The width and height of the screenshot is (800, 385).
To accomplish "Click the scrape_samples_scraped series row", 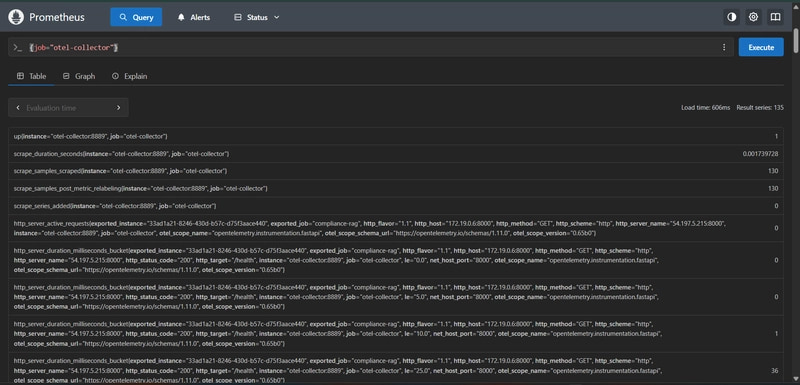I will point(396,171).
